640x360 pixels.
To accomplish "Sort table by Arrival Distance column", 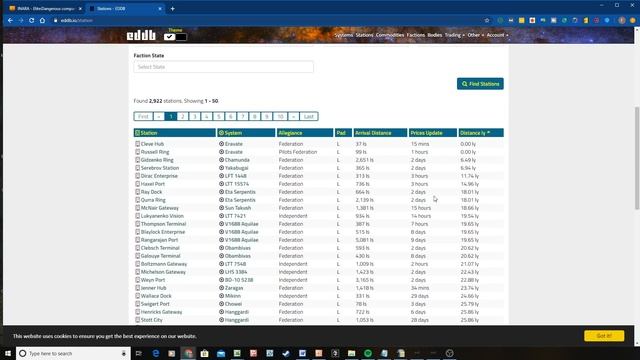I will coord(380,133).
